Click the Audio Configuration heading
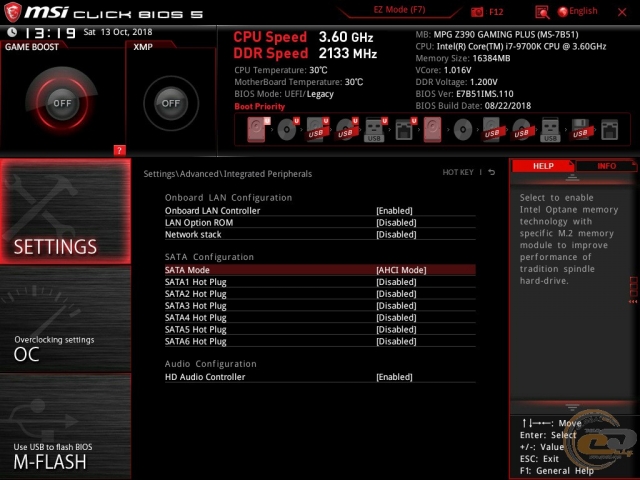This screenshot has width=640, height=480. 211,364
